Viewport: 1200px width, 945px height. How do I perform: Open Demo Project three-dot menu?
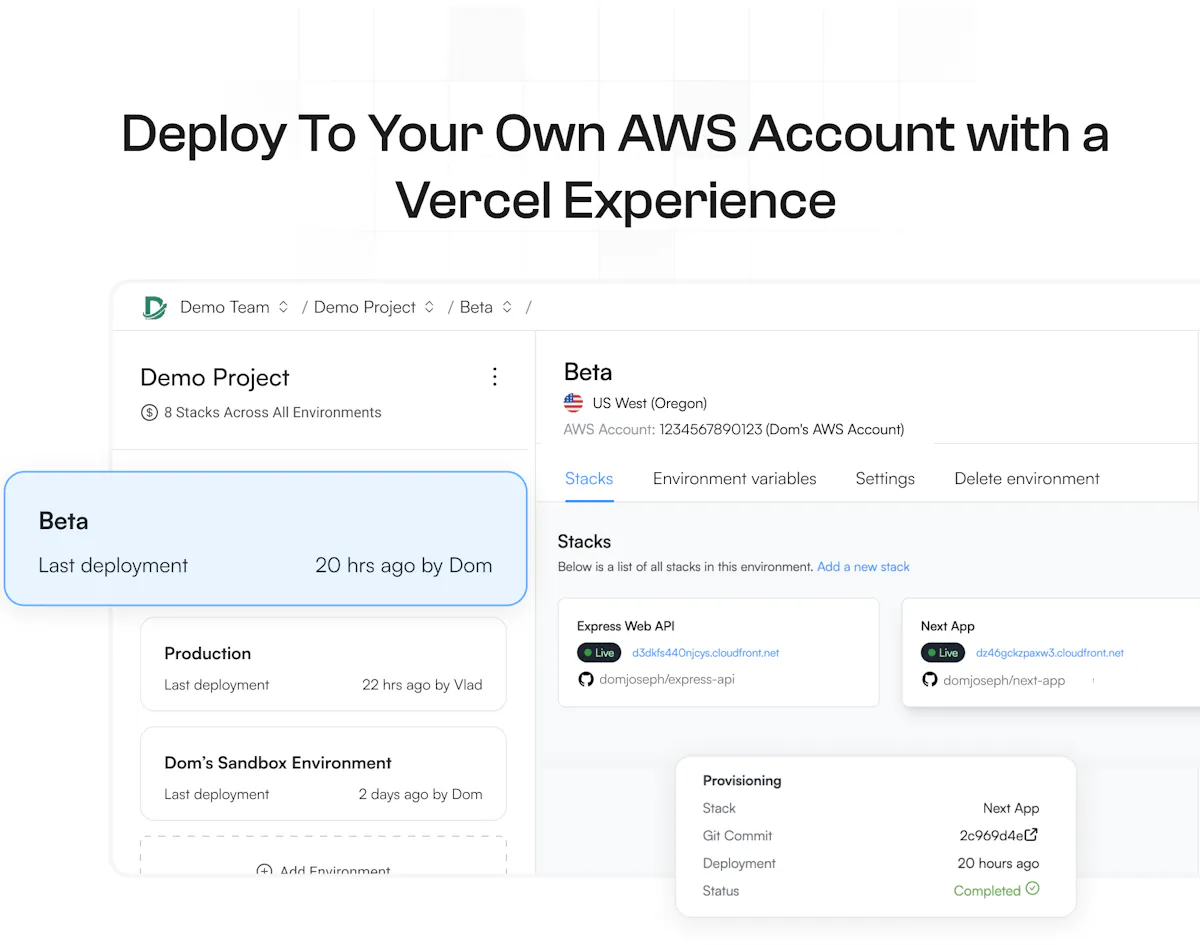[494, 377]
